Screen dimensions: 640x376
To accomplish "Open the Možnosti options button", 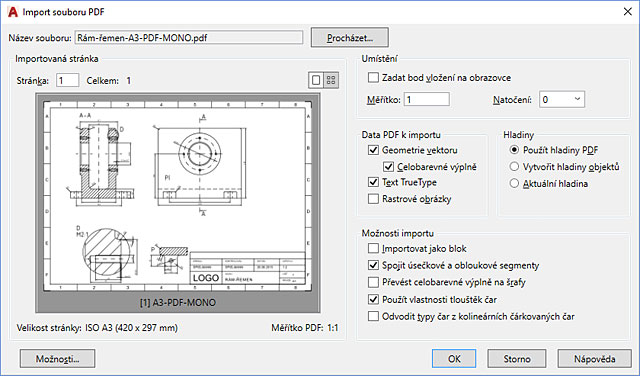I will pos(58,358).
